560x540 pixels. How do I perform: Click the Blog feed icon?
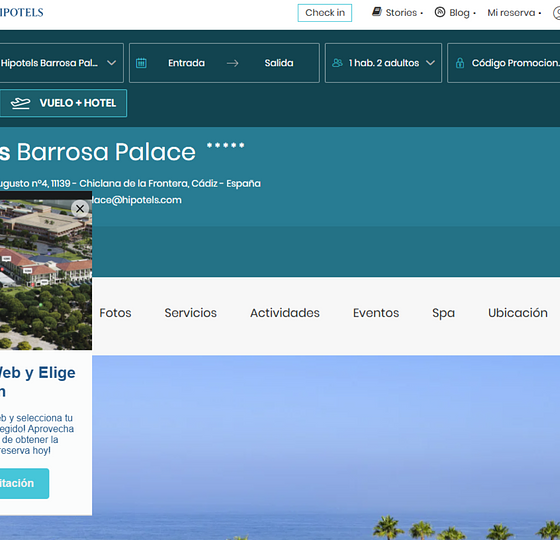click(x=440, y=12)
